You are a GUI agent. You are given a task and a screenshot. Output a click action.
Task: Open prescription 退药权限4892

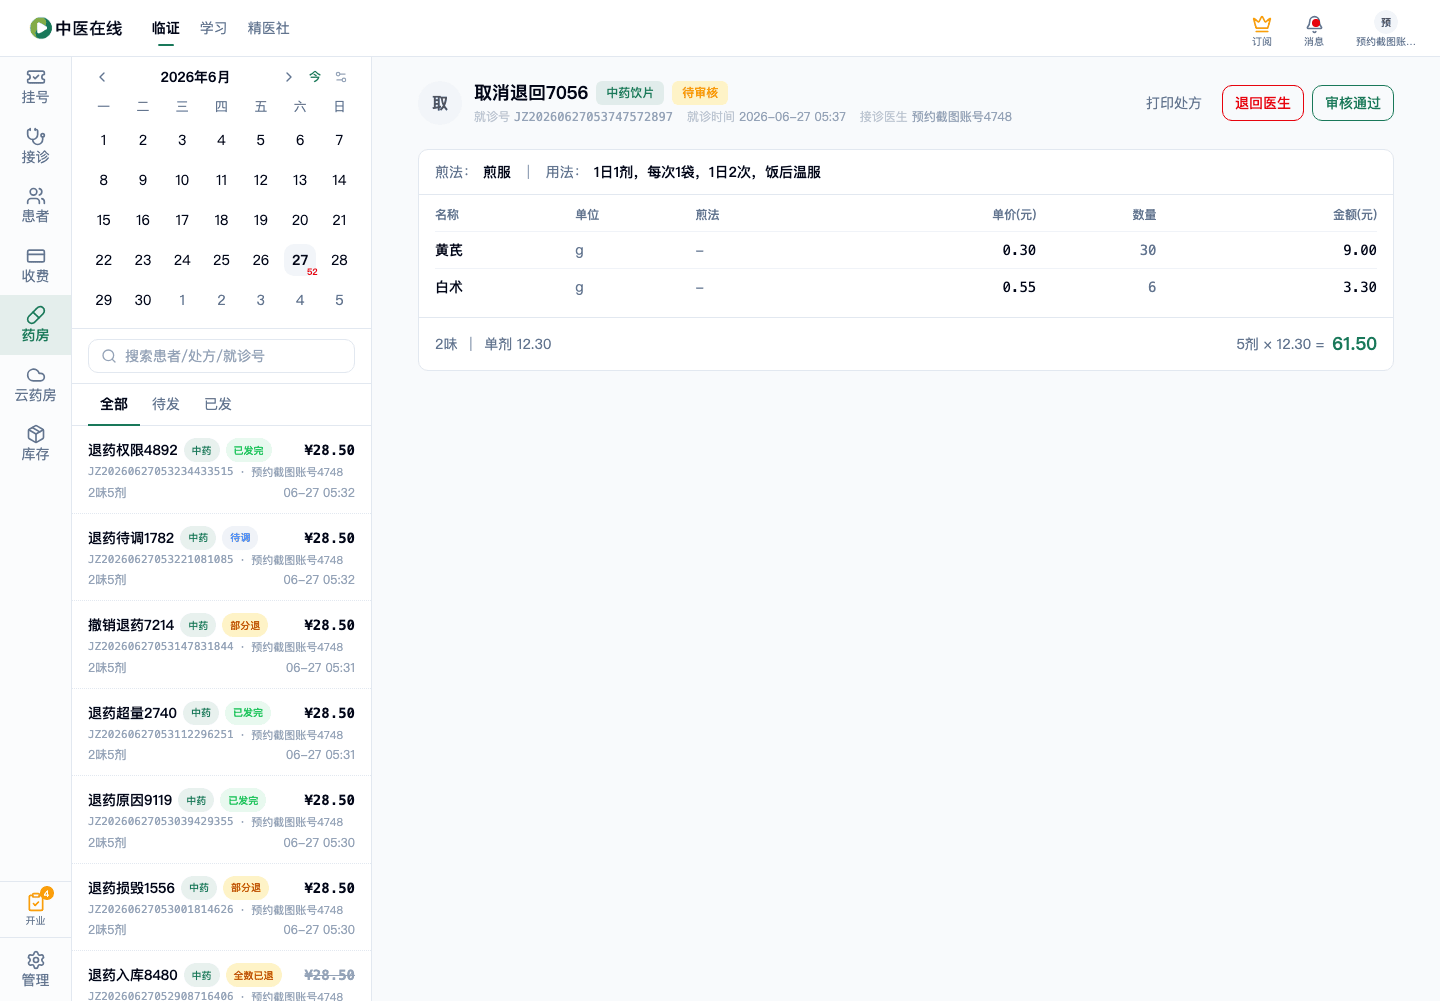[x=221, y=470]
